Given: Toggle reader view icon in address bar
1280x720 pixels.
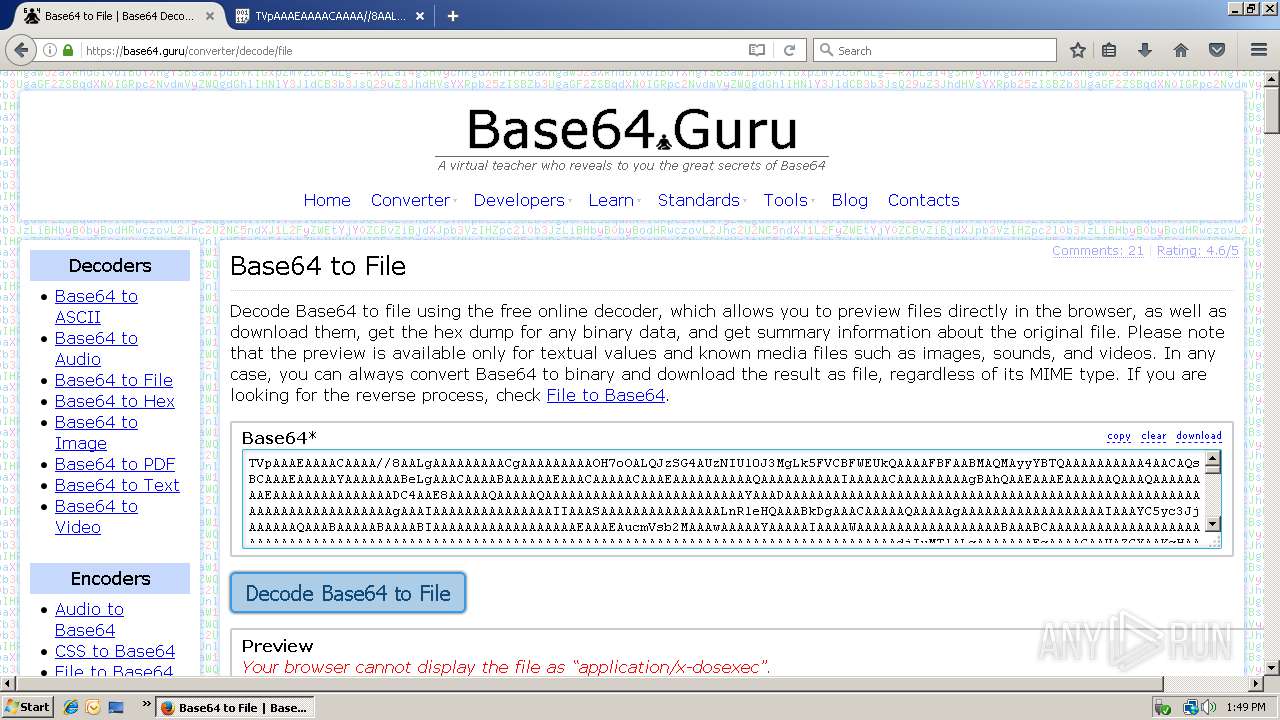Looking at the screenshot, I should (x=757, y=50).
